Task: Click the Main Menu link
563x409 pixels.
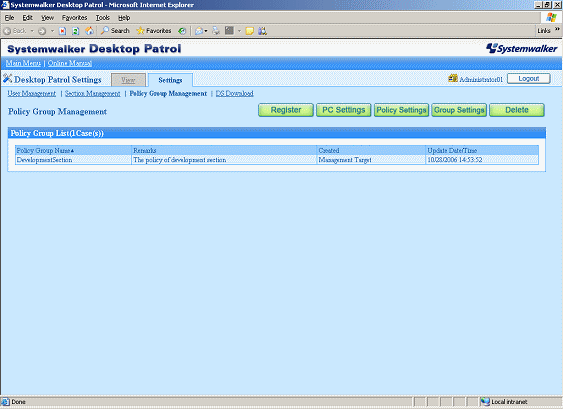Action: 23,63
